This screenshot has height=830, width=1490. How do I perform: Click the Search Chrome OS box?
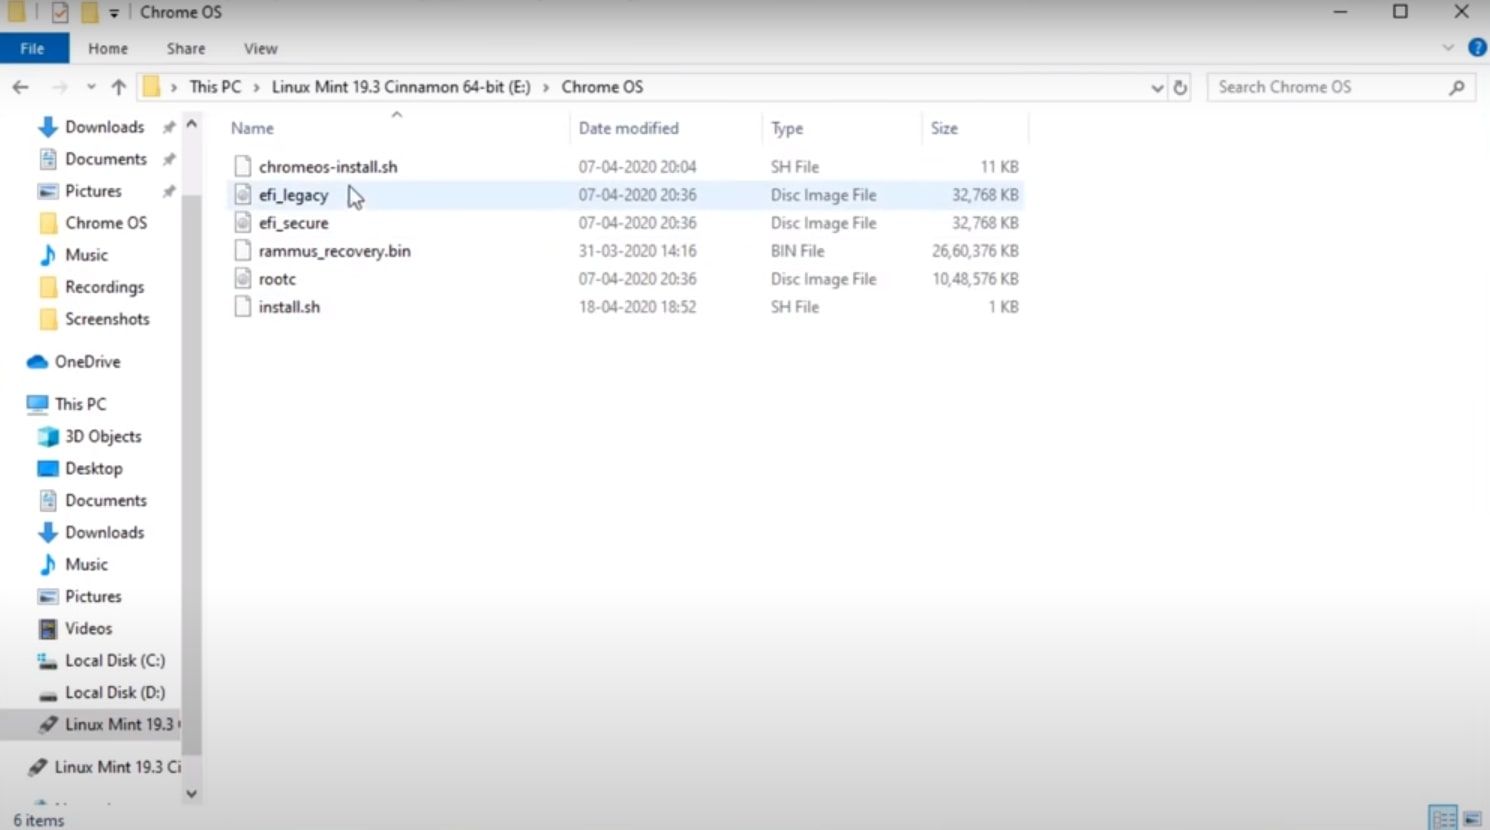click(1341, 87)
